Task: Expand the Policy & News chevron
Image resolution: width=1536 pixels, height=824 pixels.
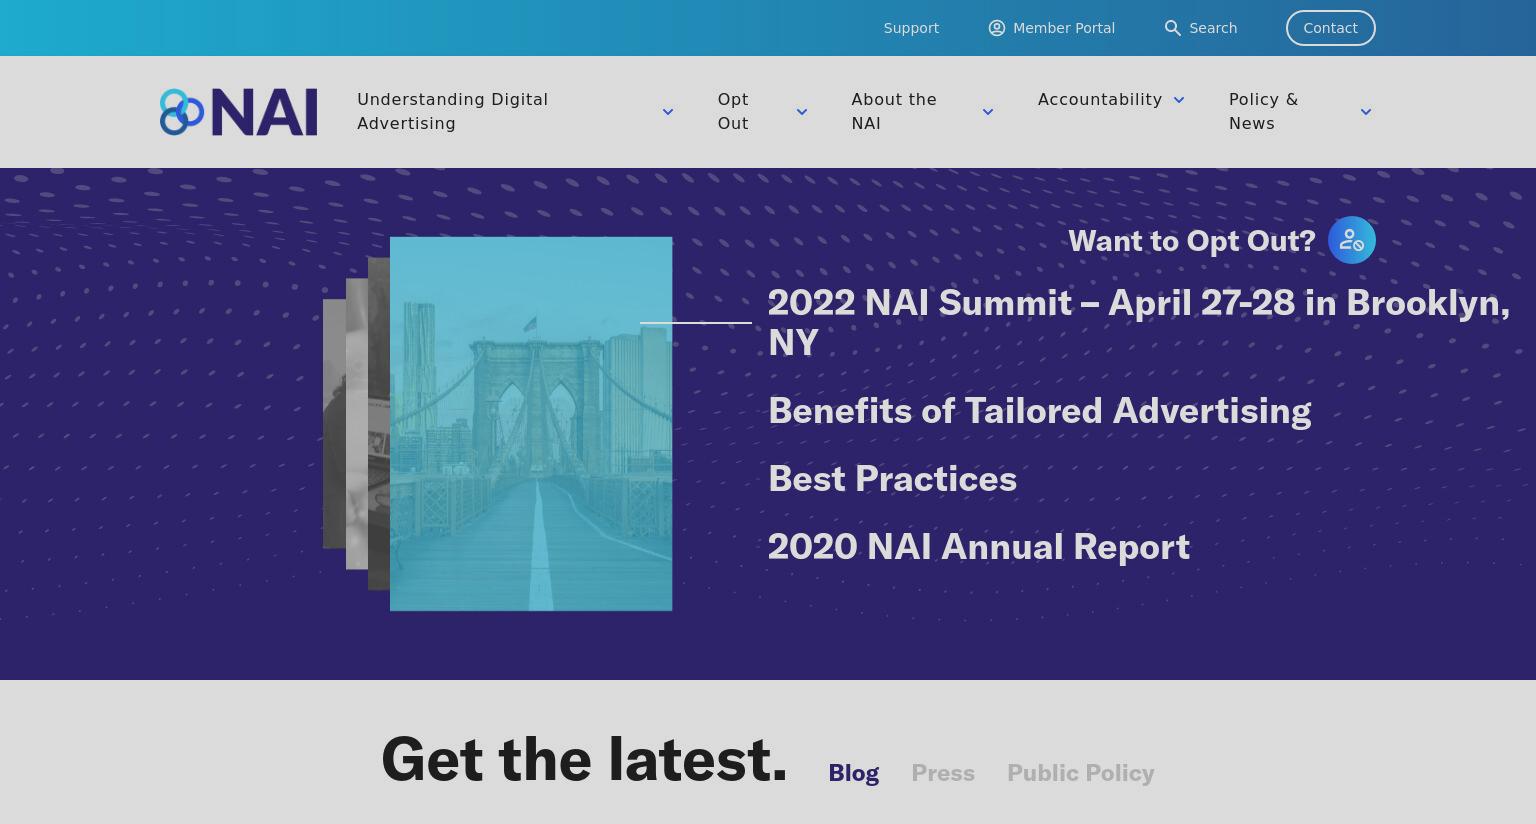Action: pyautogui.click(x=1366, y=112)
